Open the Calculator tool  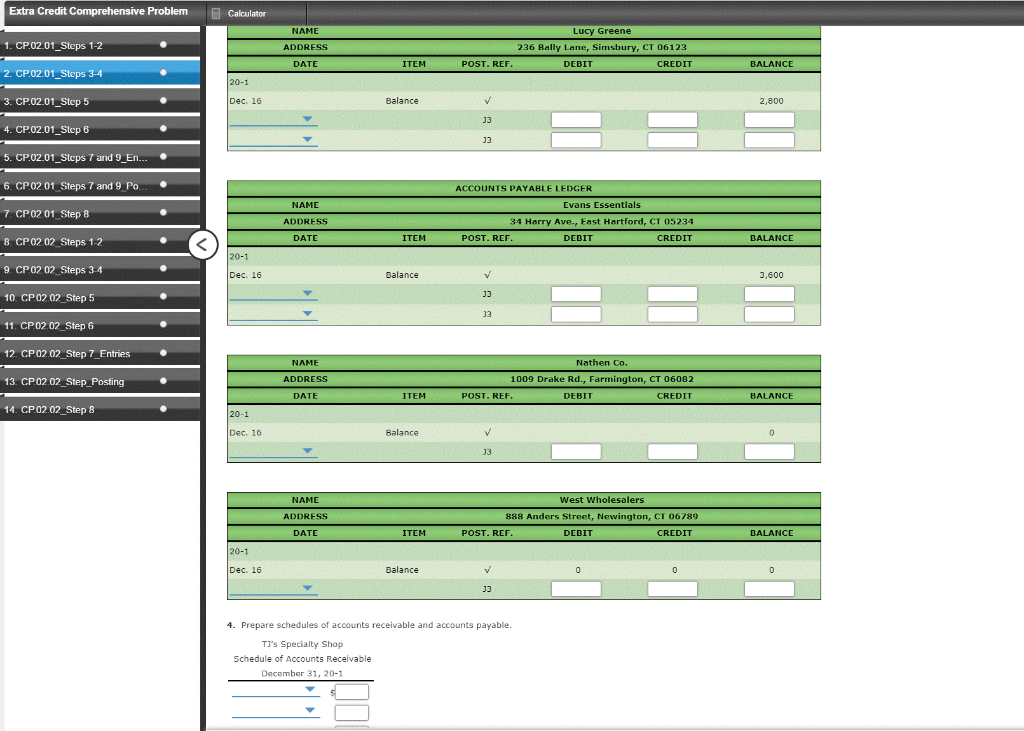click(x=239, y=13)
